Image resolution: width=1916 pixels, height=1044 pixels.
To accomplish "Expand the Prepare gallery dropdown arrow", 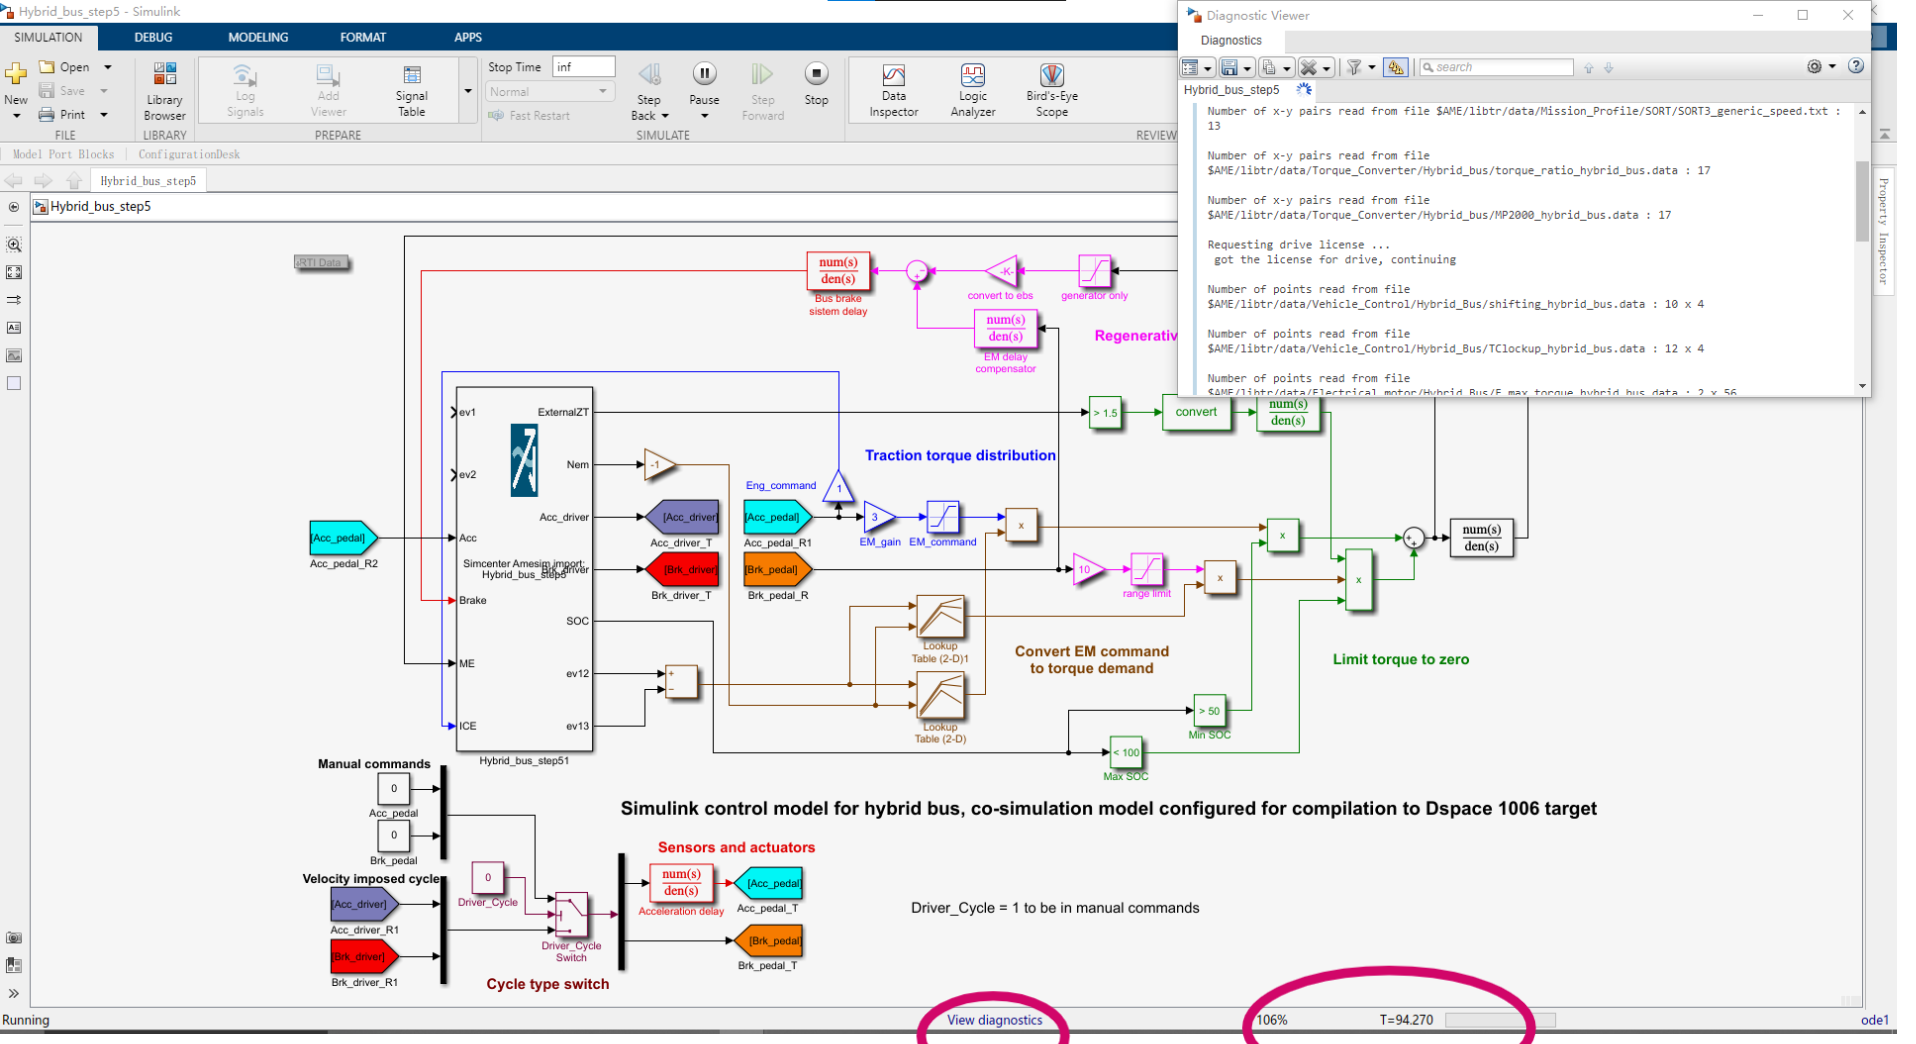I will click(x=467, y=91).
